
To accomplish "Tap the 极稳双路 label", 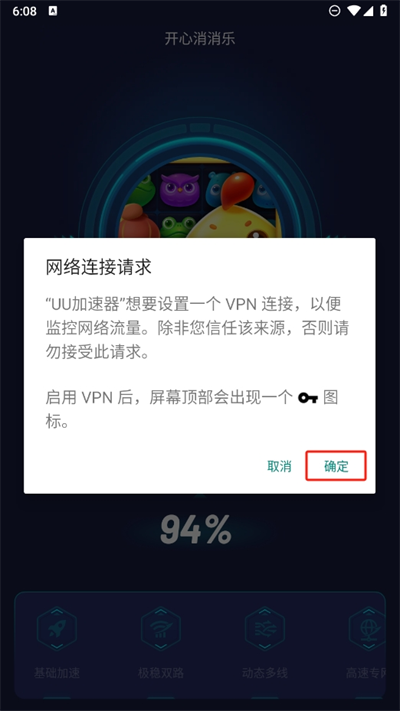I will (161, 672).
